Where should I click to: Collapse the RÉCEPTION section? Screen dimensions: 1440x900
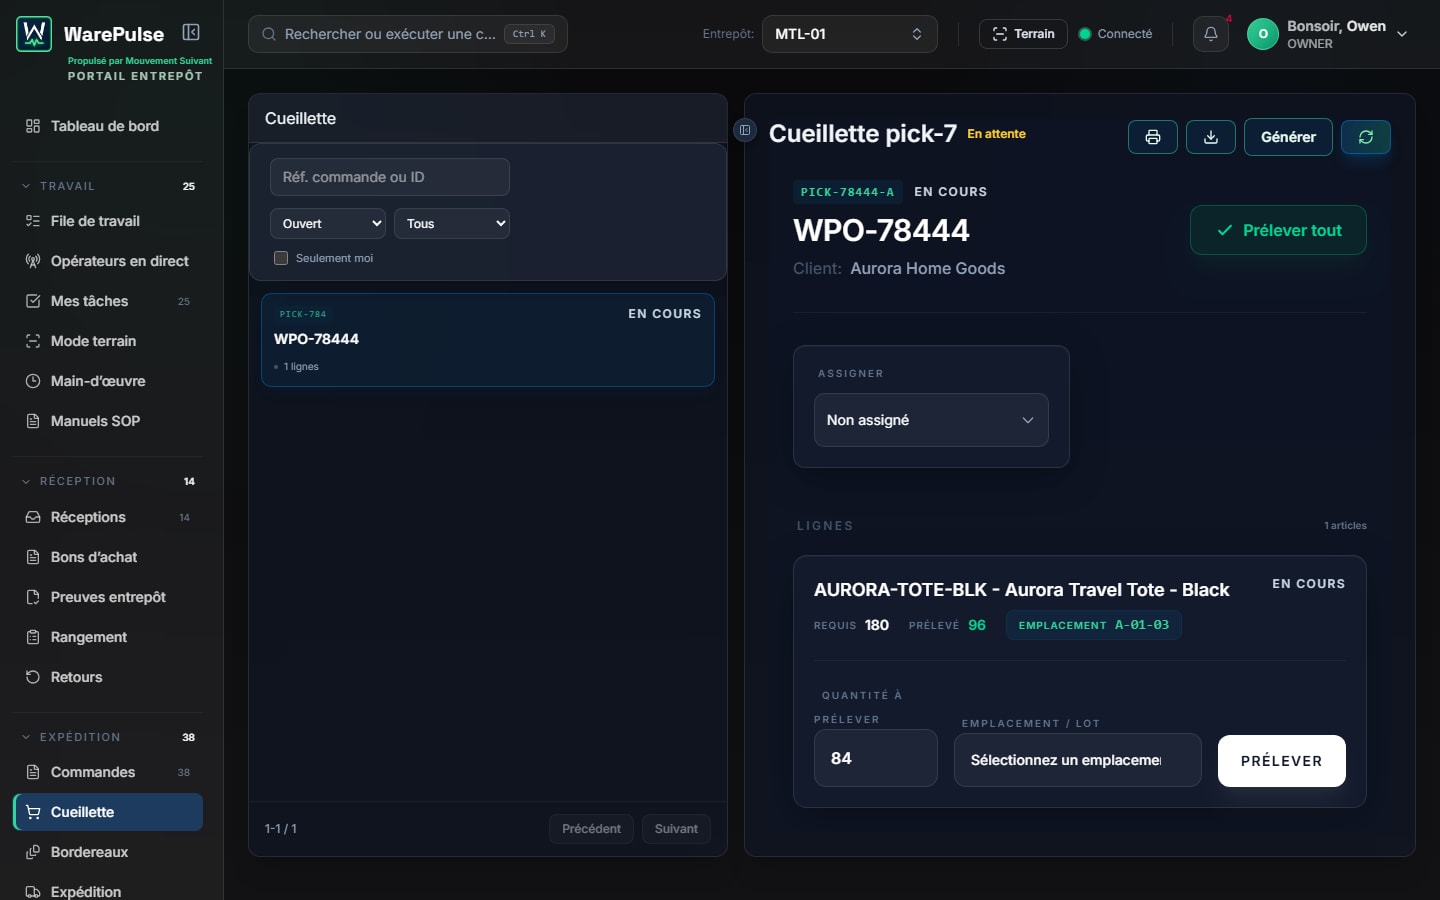pos(108,481)
